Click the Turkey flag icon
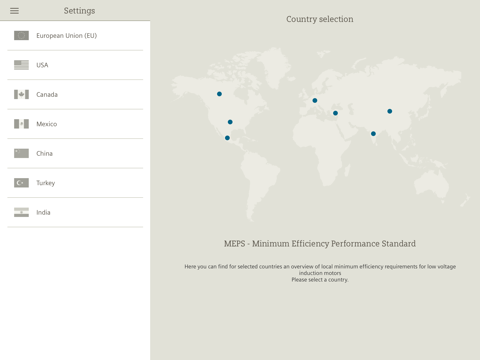Screen dimensions: 480x360 (x=21, y=183)
